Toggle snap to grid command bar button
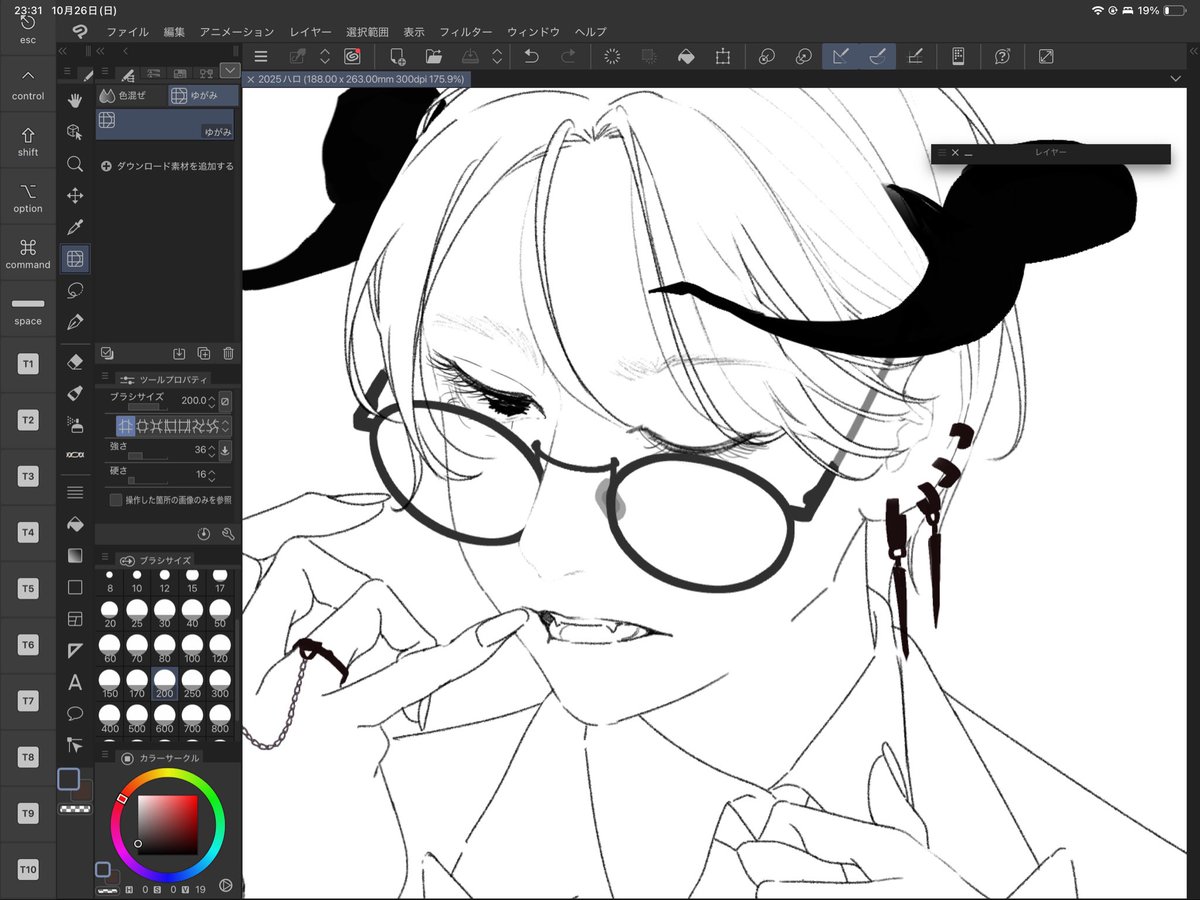The image size is (1200, 900). (914, 57)
